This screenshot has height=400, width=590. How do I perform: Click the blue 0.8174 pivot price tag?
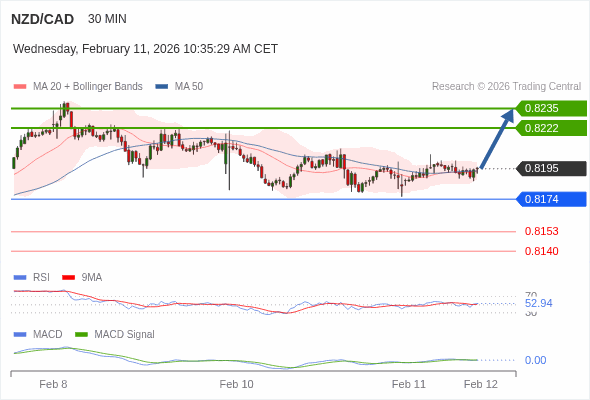(551, 199)
